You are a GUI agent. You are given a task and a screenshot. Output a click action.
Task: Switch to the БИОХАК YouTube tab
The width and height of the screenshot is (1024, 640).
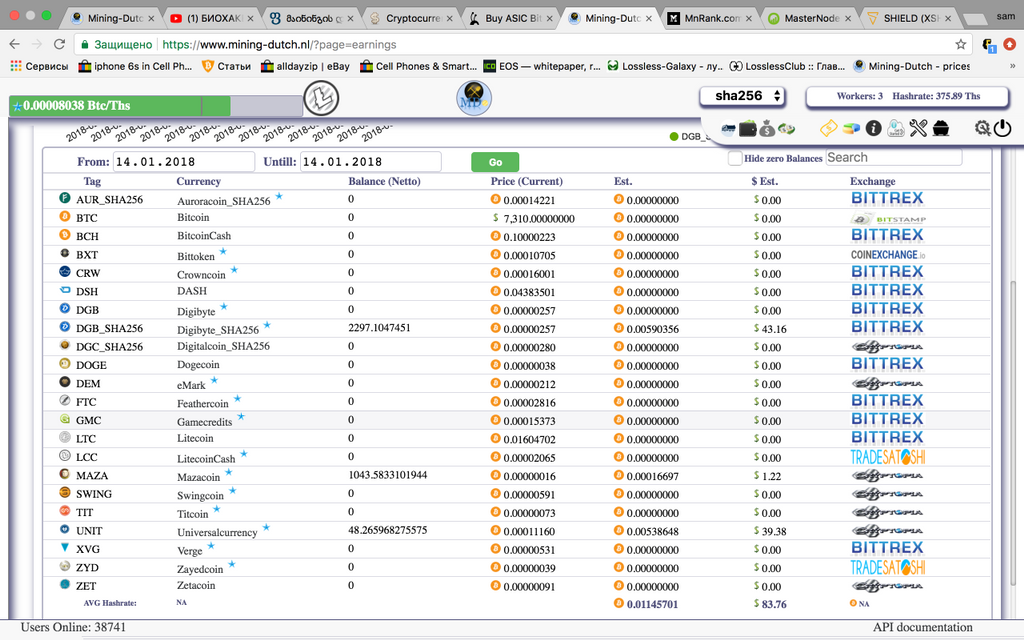coord(212,18)
